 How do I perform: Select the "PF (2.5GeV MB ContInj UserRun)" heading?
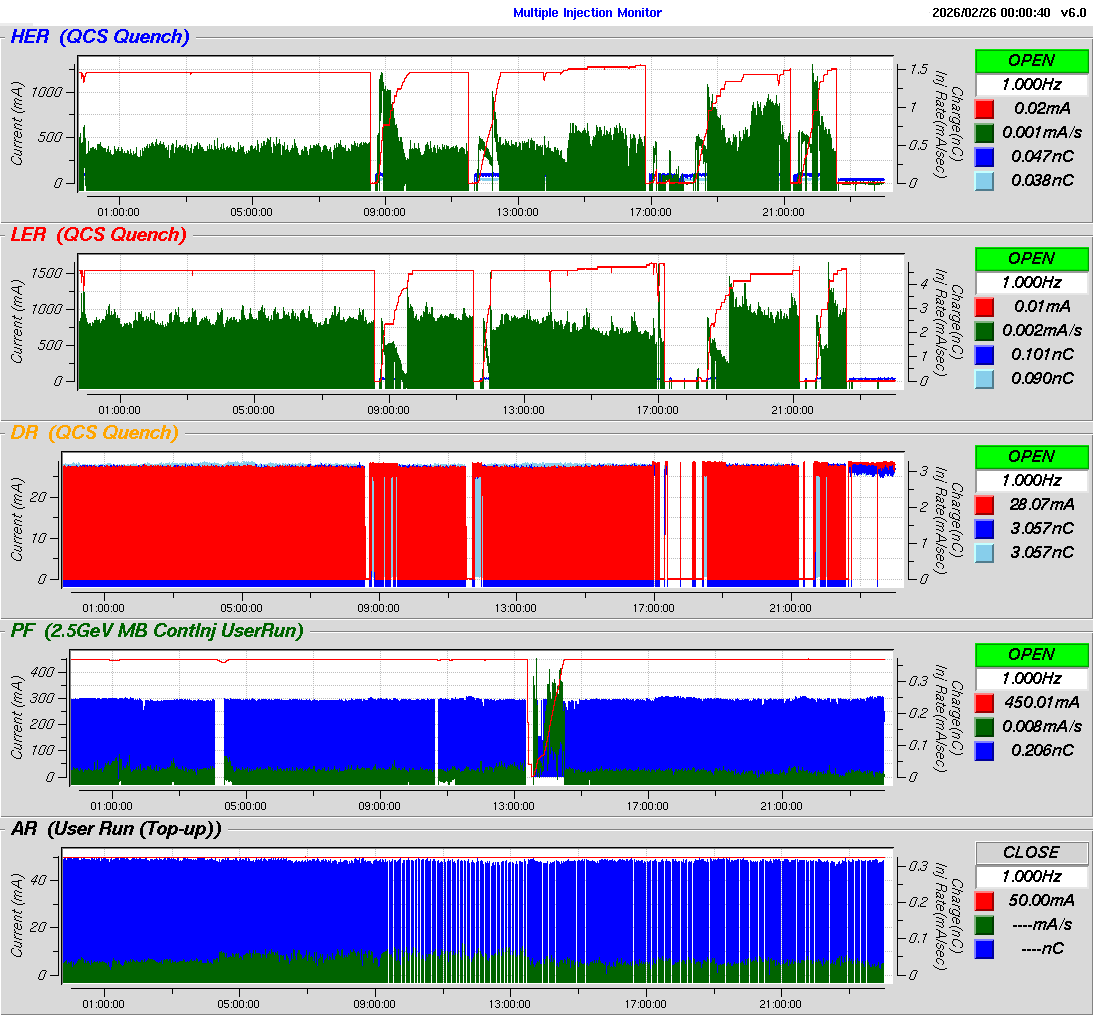[156, 631]
